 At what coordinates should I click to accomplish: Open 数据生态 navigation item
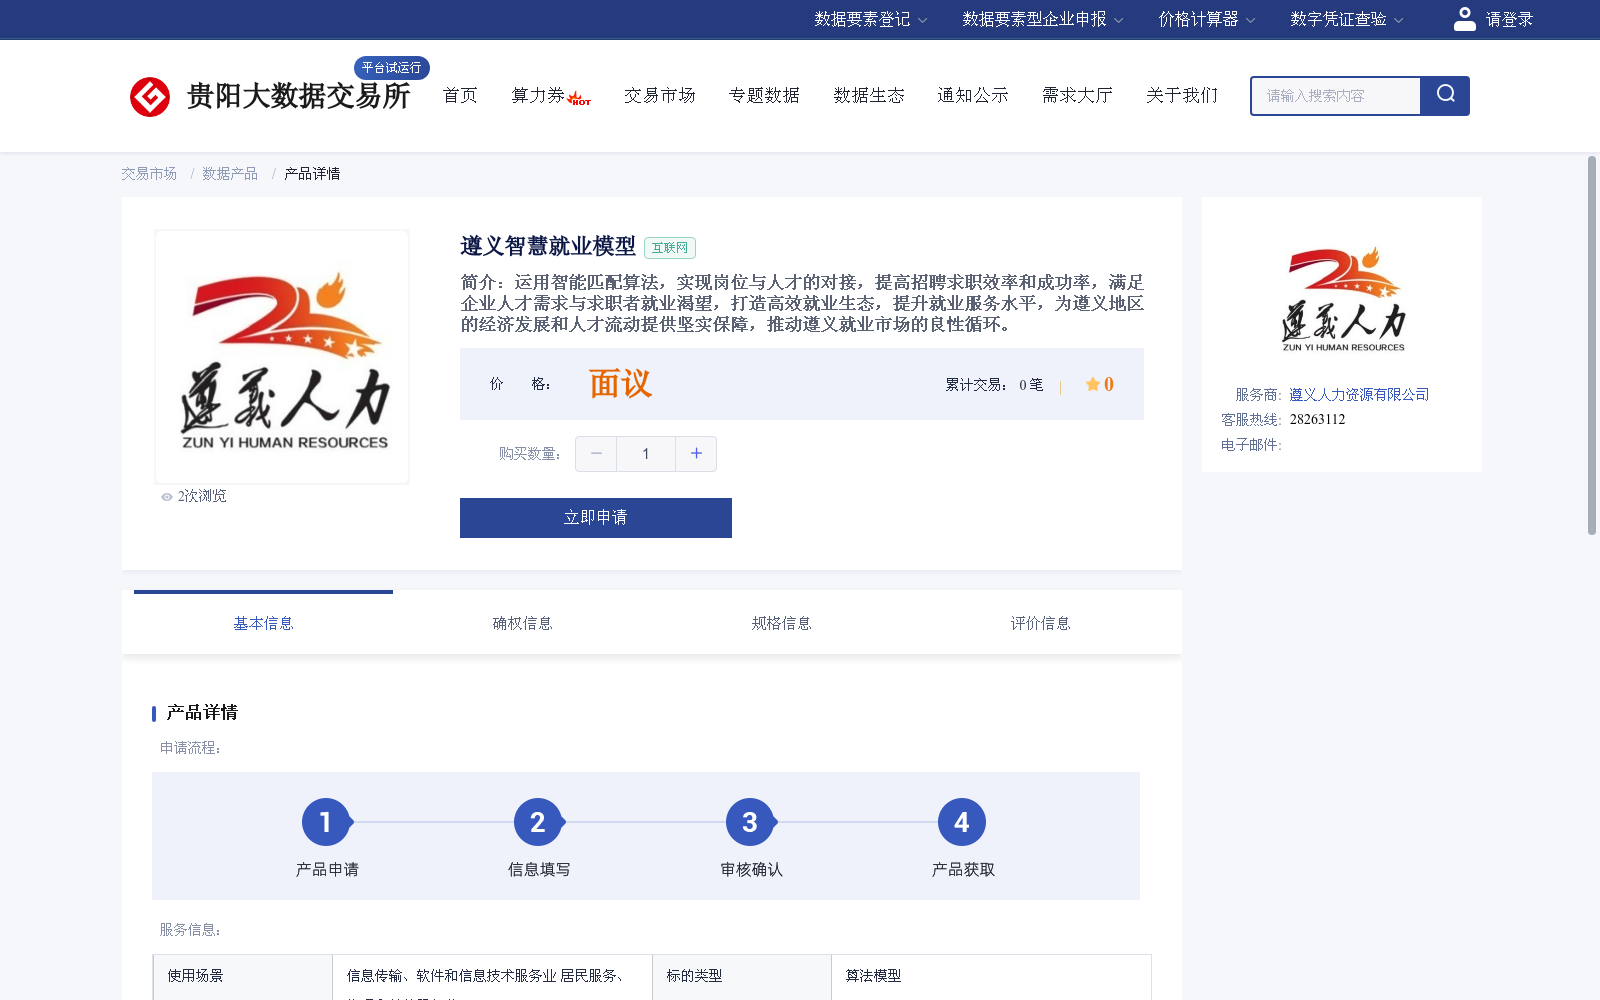point(869,96)
